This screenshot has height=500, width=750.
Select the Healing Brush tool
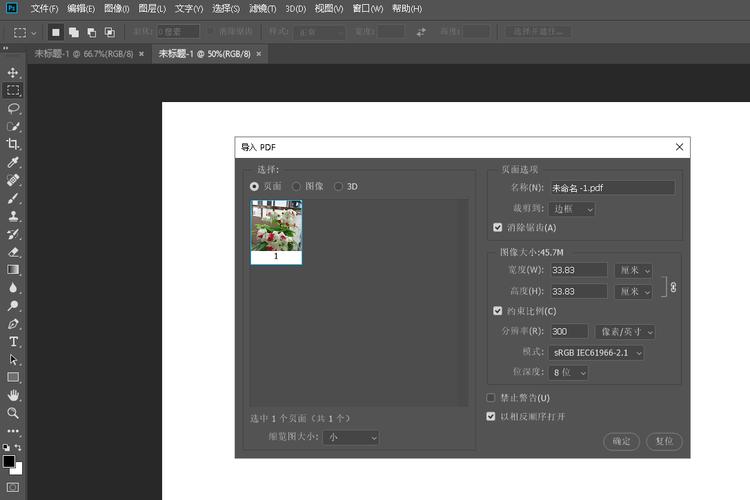click(13, 180)
